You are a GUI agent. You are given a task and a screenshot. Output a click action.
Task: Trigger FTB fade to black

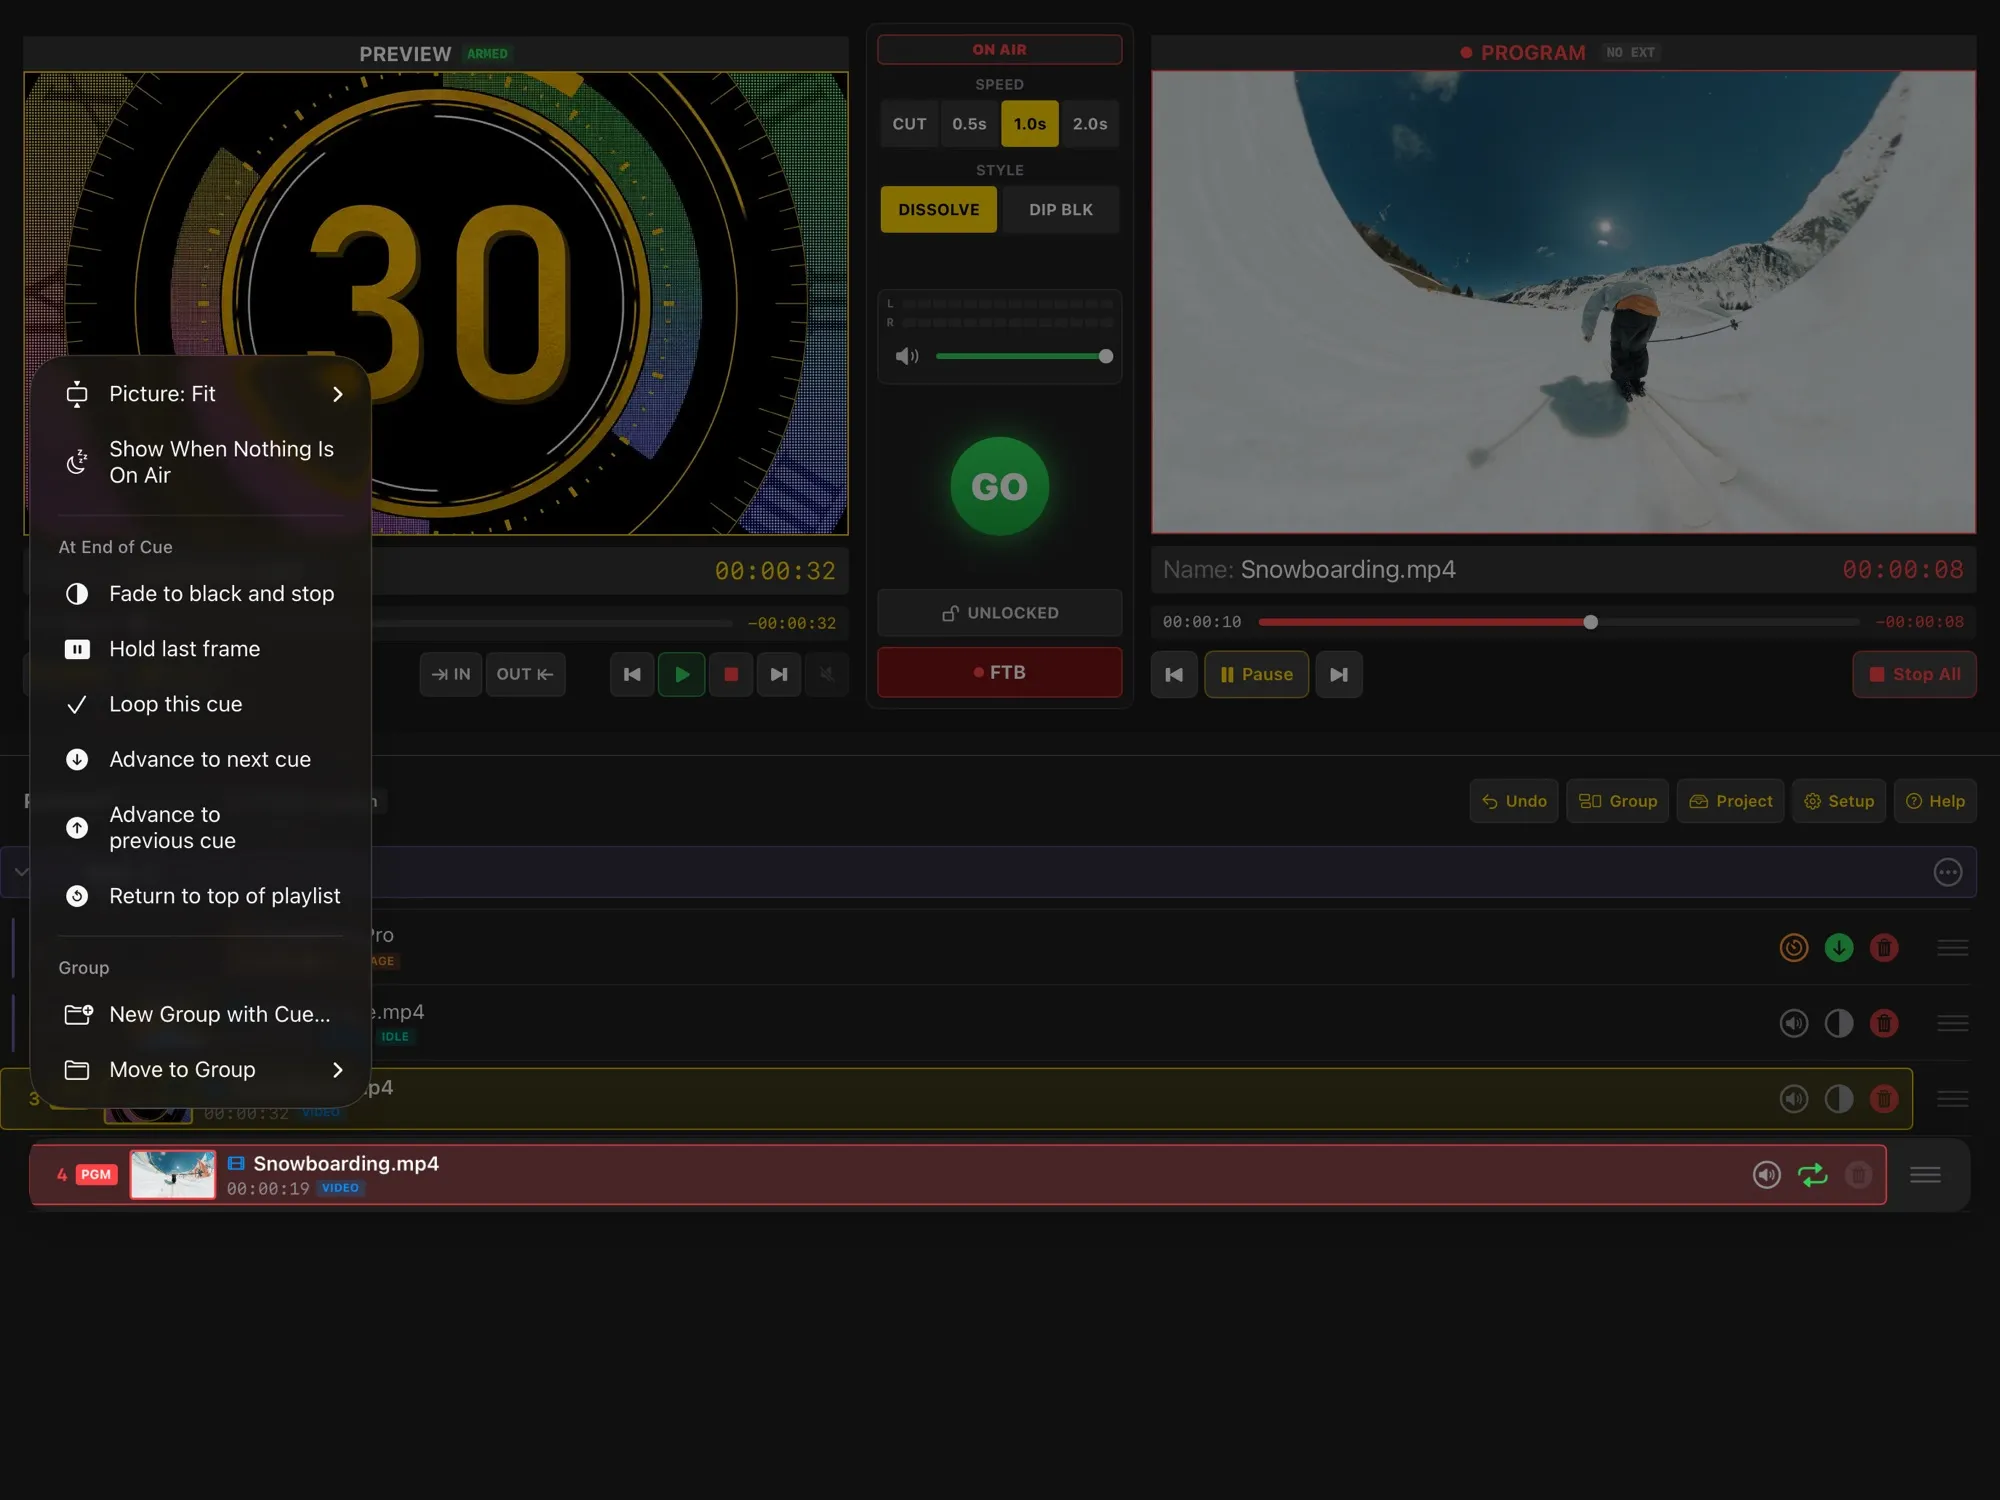pos(999,673)
